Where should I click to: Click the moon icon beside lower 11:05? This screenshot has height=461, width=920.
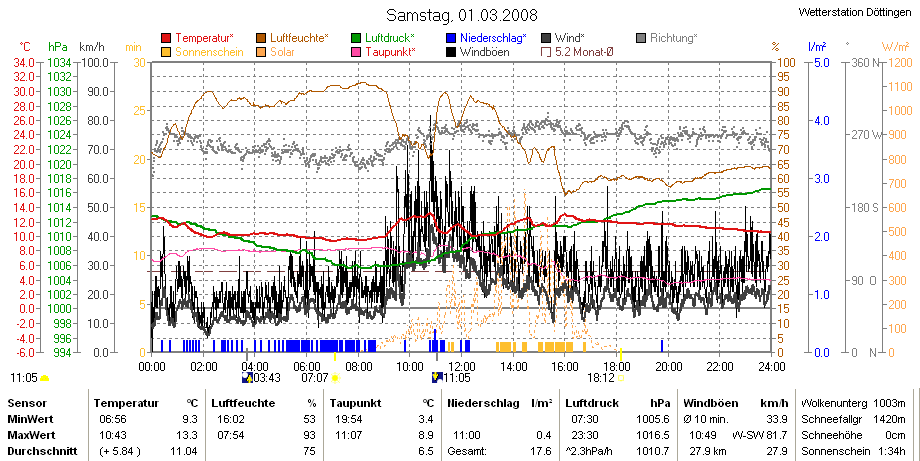coord(437,377)
